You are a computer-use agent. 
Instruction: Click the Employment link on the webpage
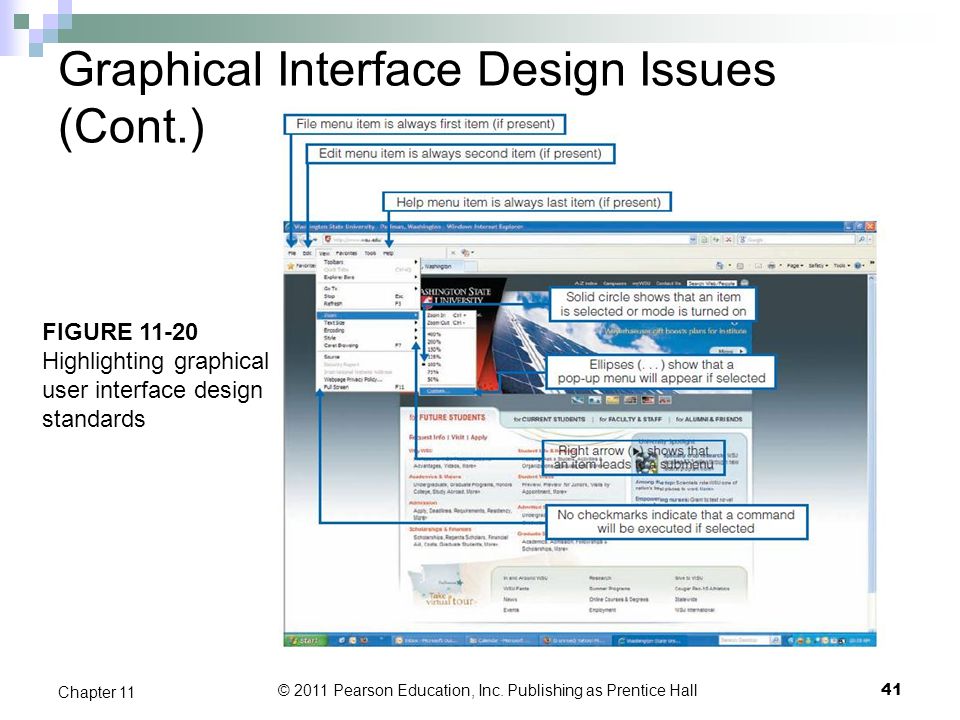pos(602,610)
